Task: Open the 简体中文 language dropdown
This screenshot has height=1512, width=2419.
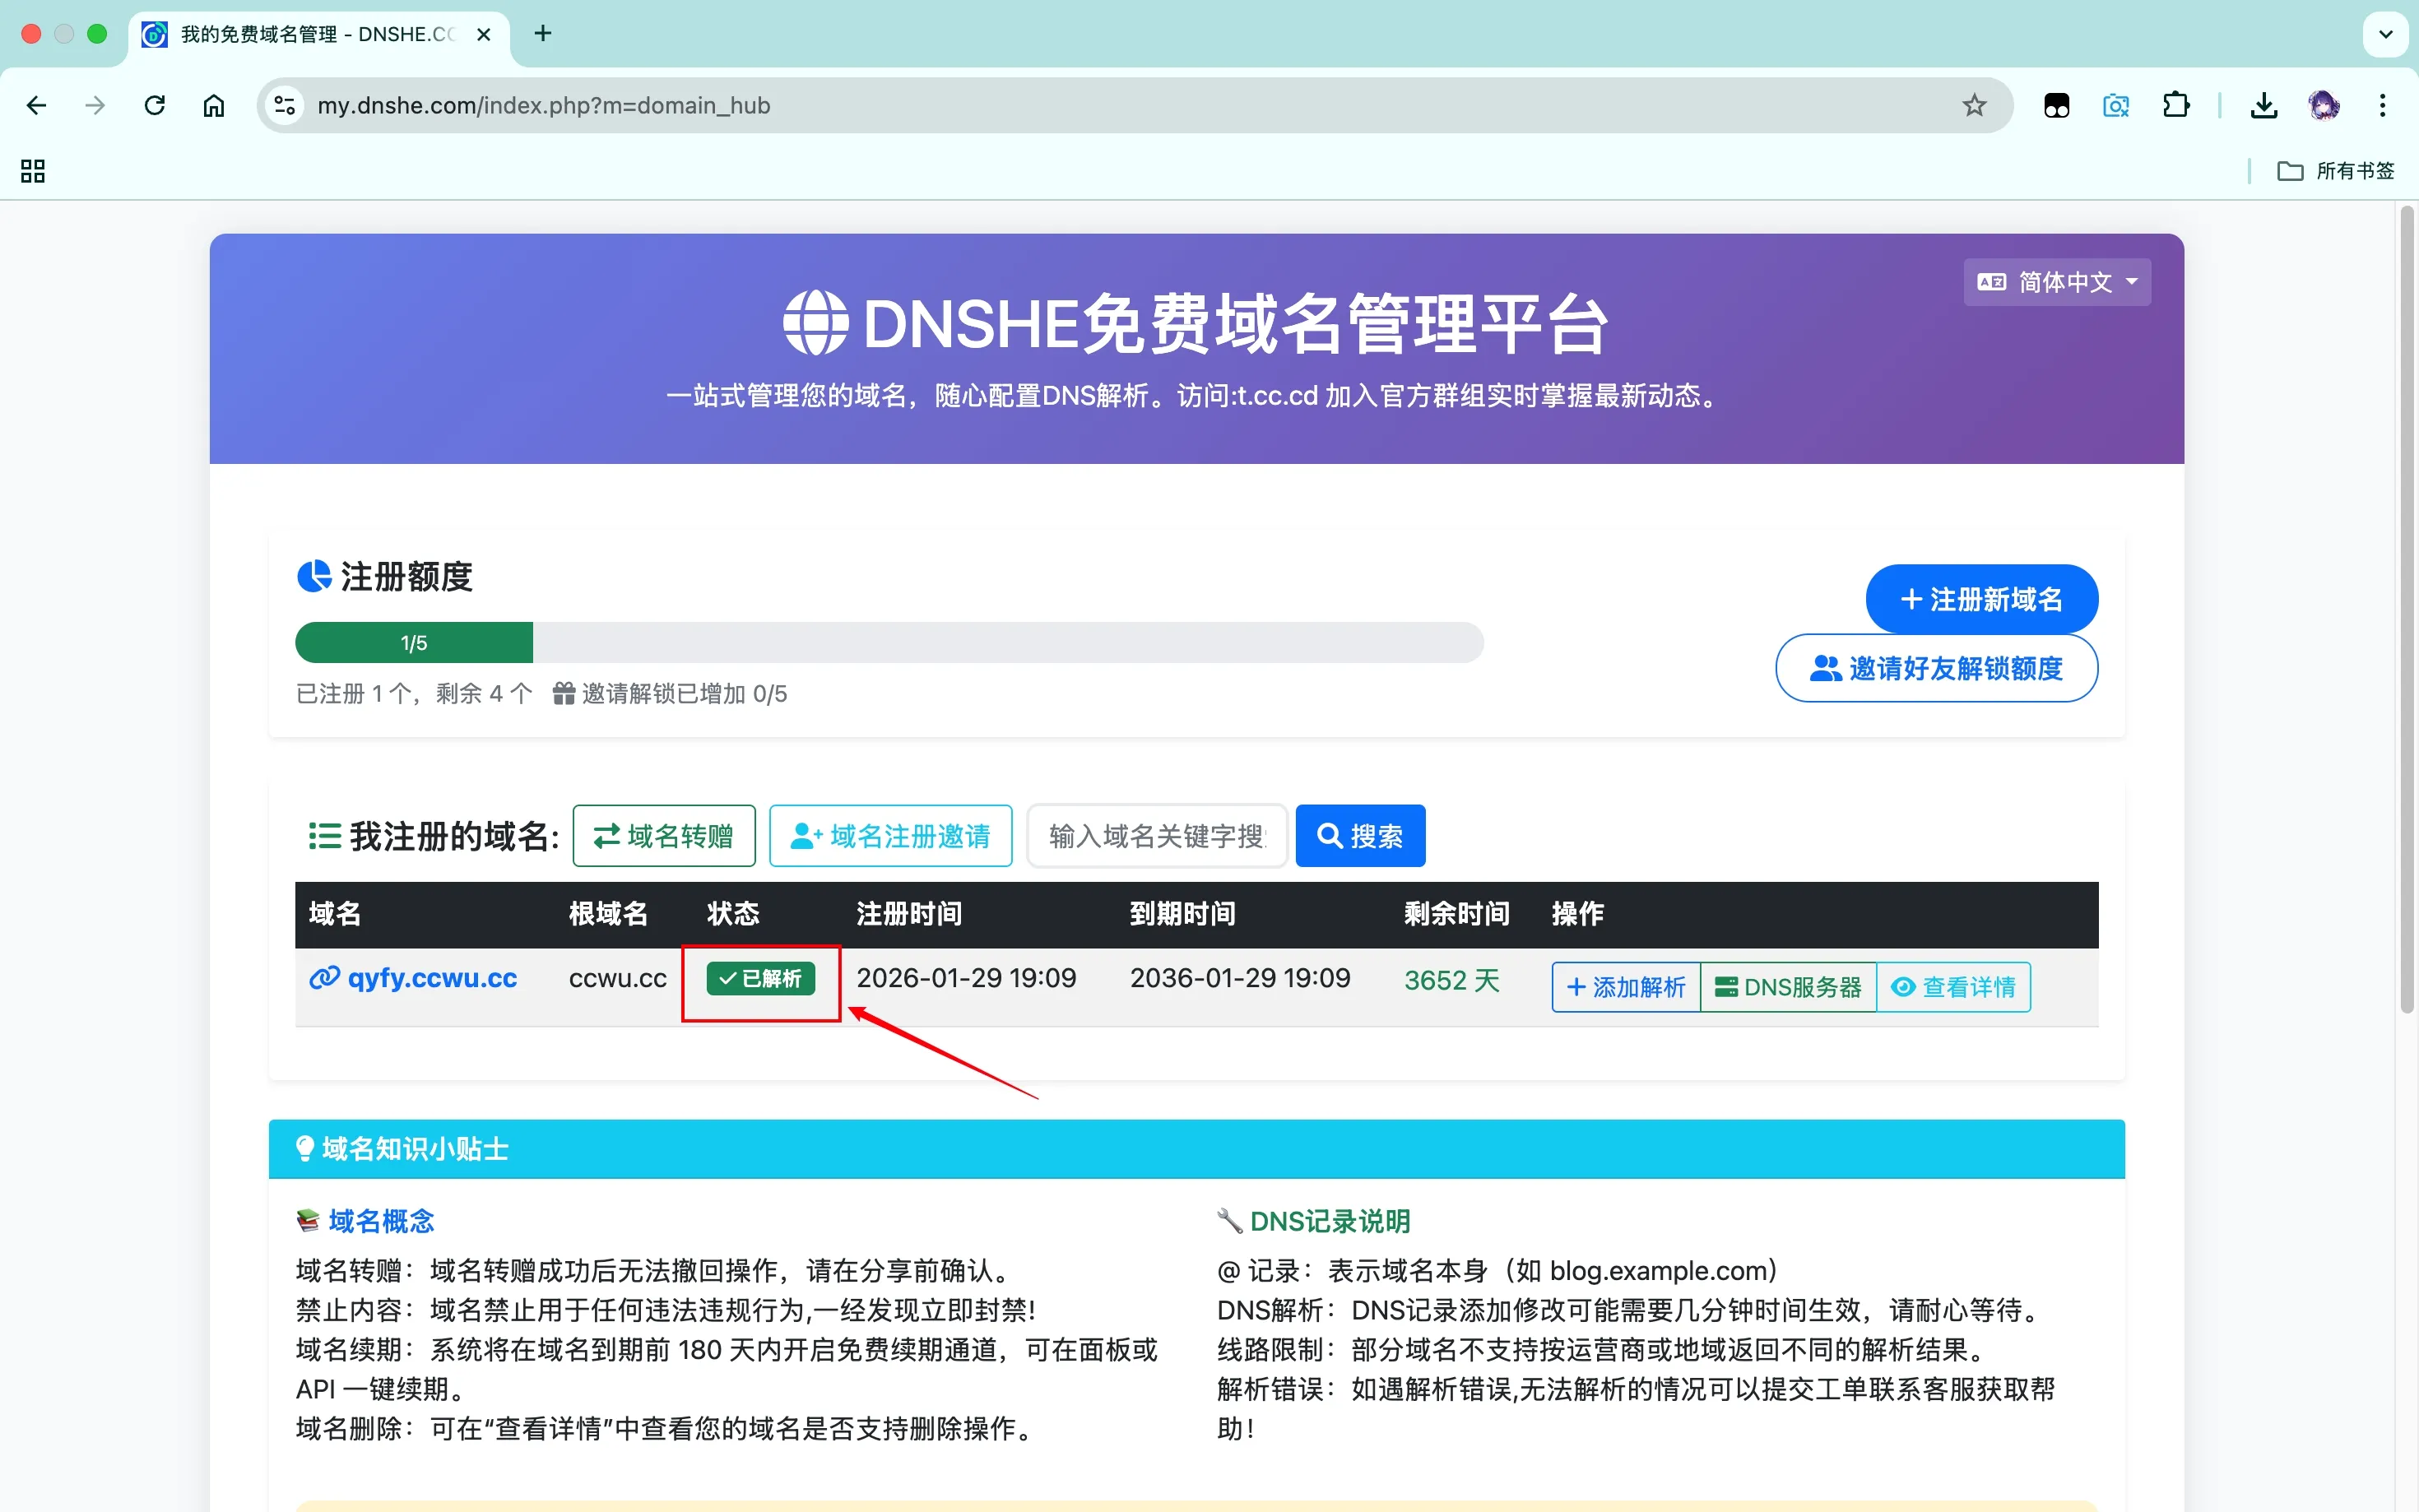Action: point(2057,282)
